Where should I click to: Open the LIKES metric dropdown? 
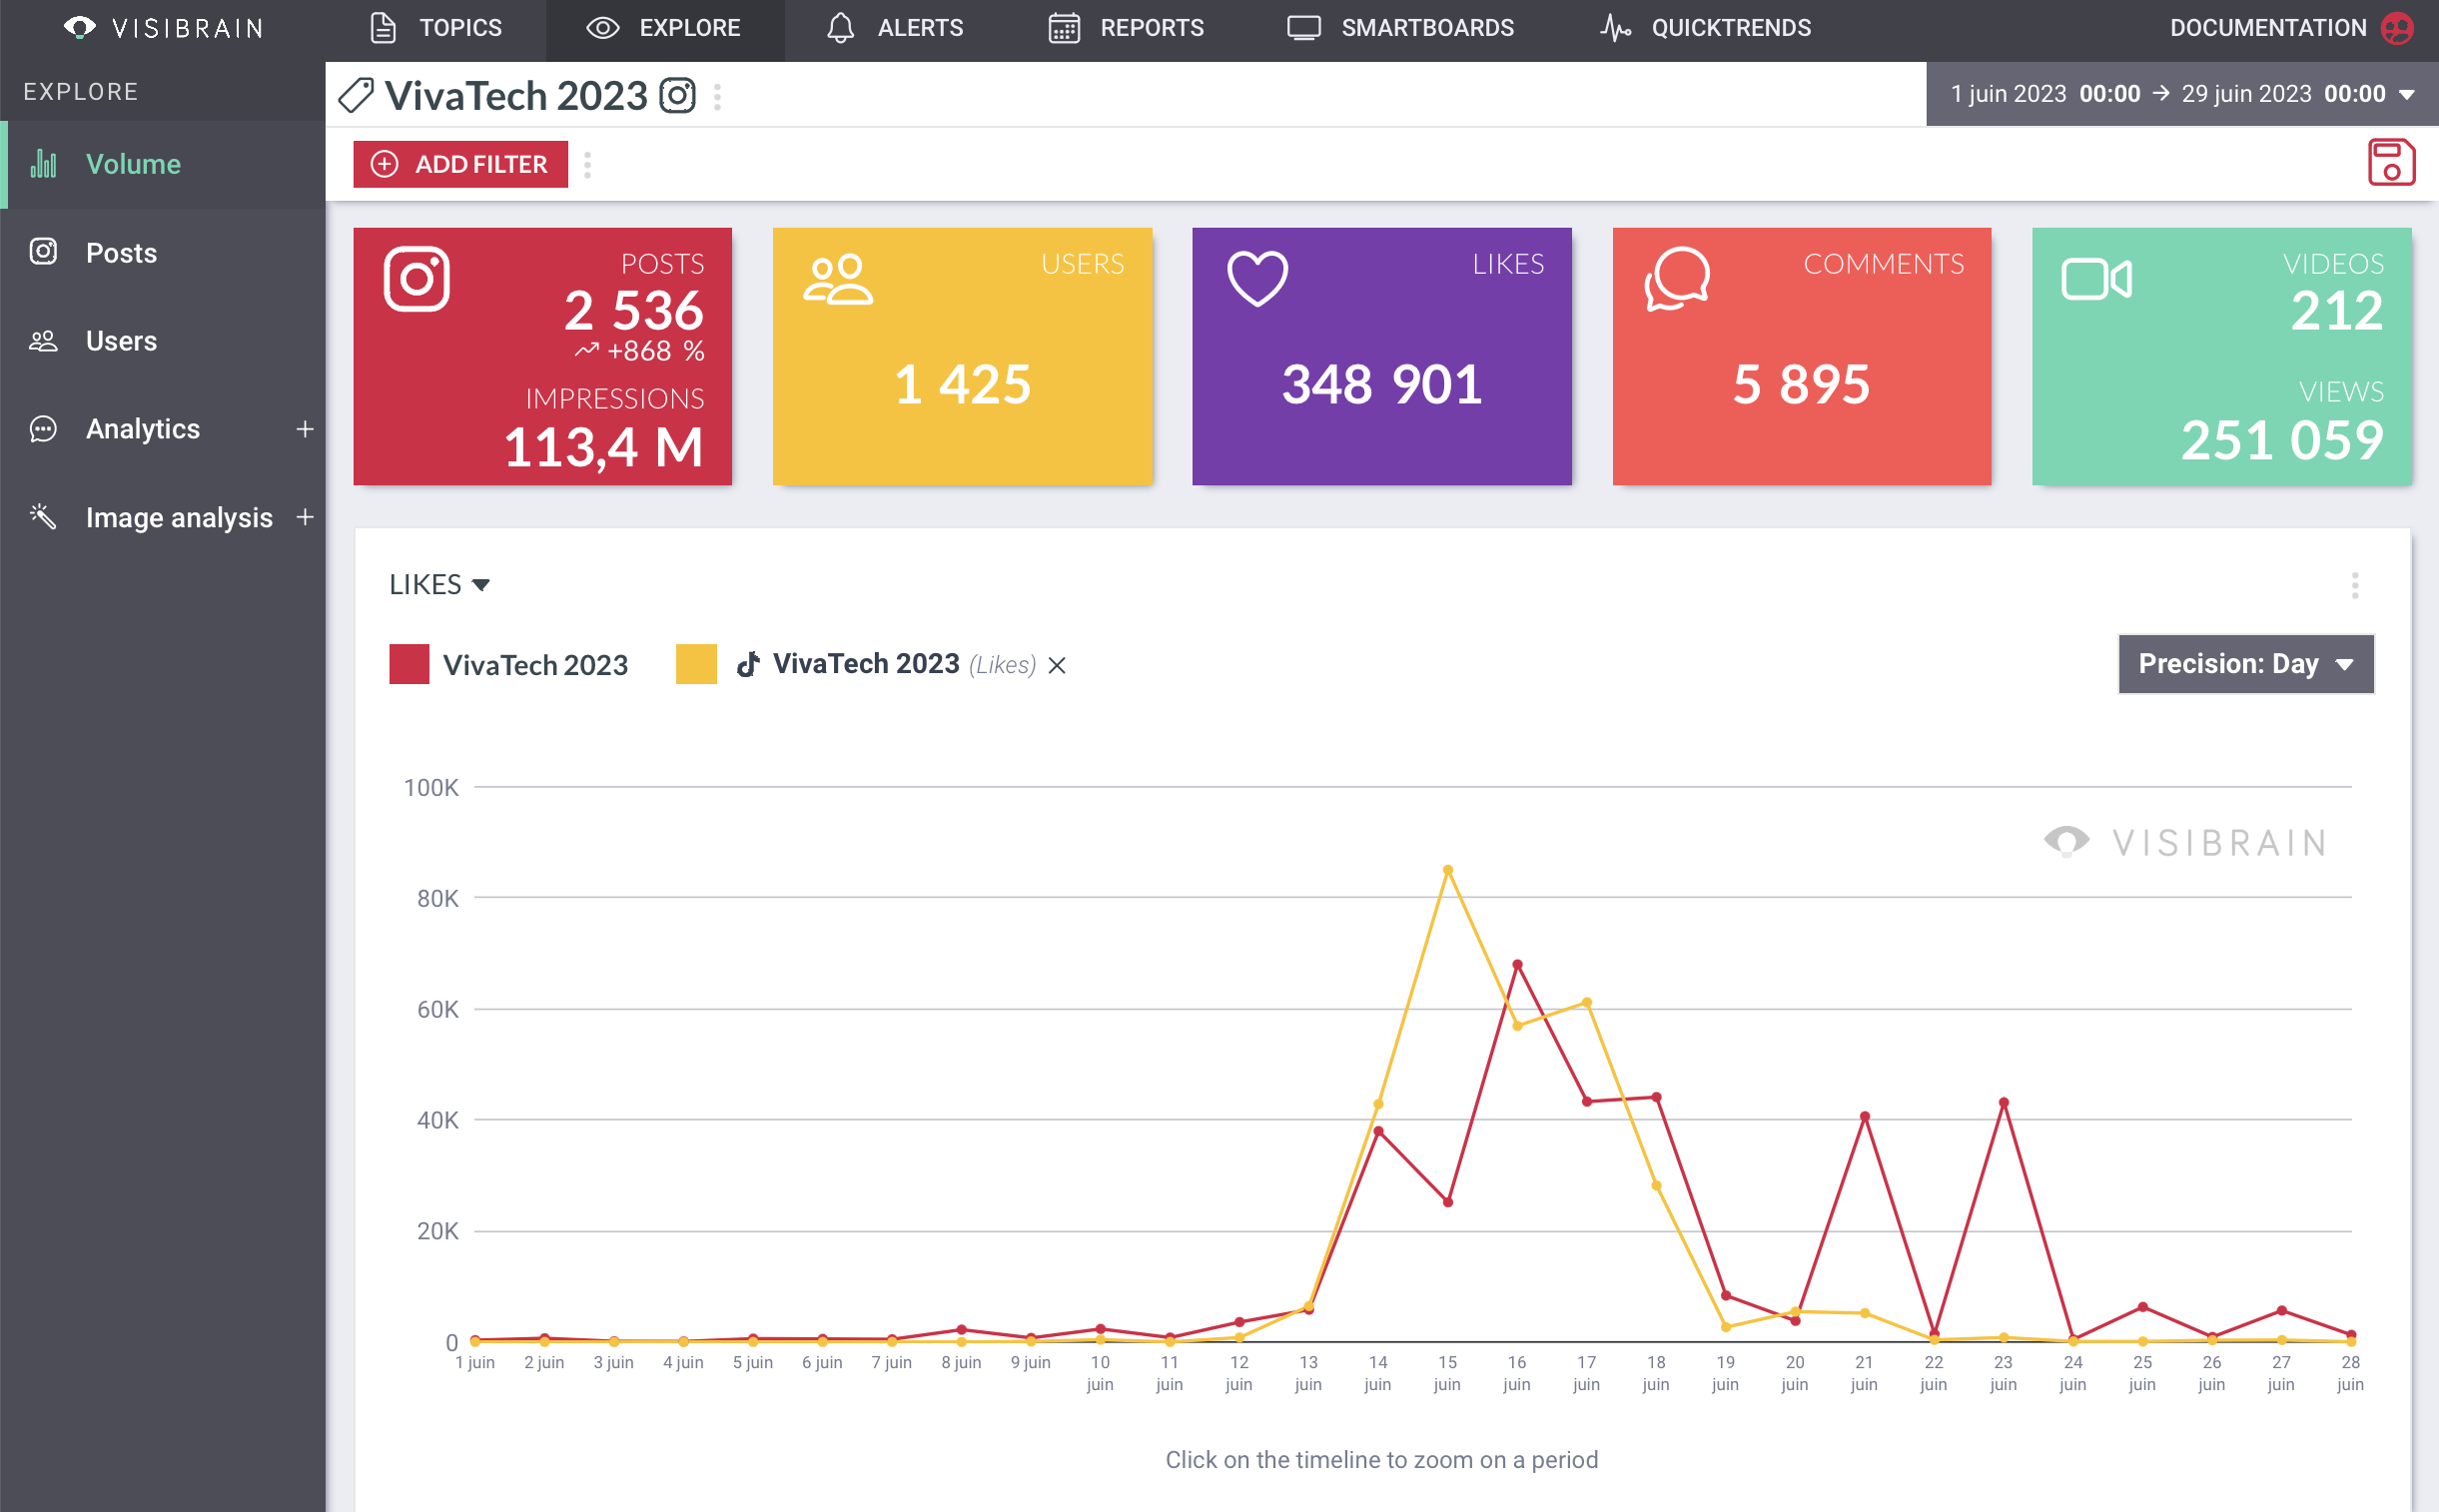(x=439, y=585)
